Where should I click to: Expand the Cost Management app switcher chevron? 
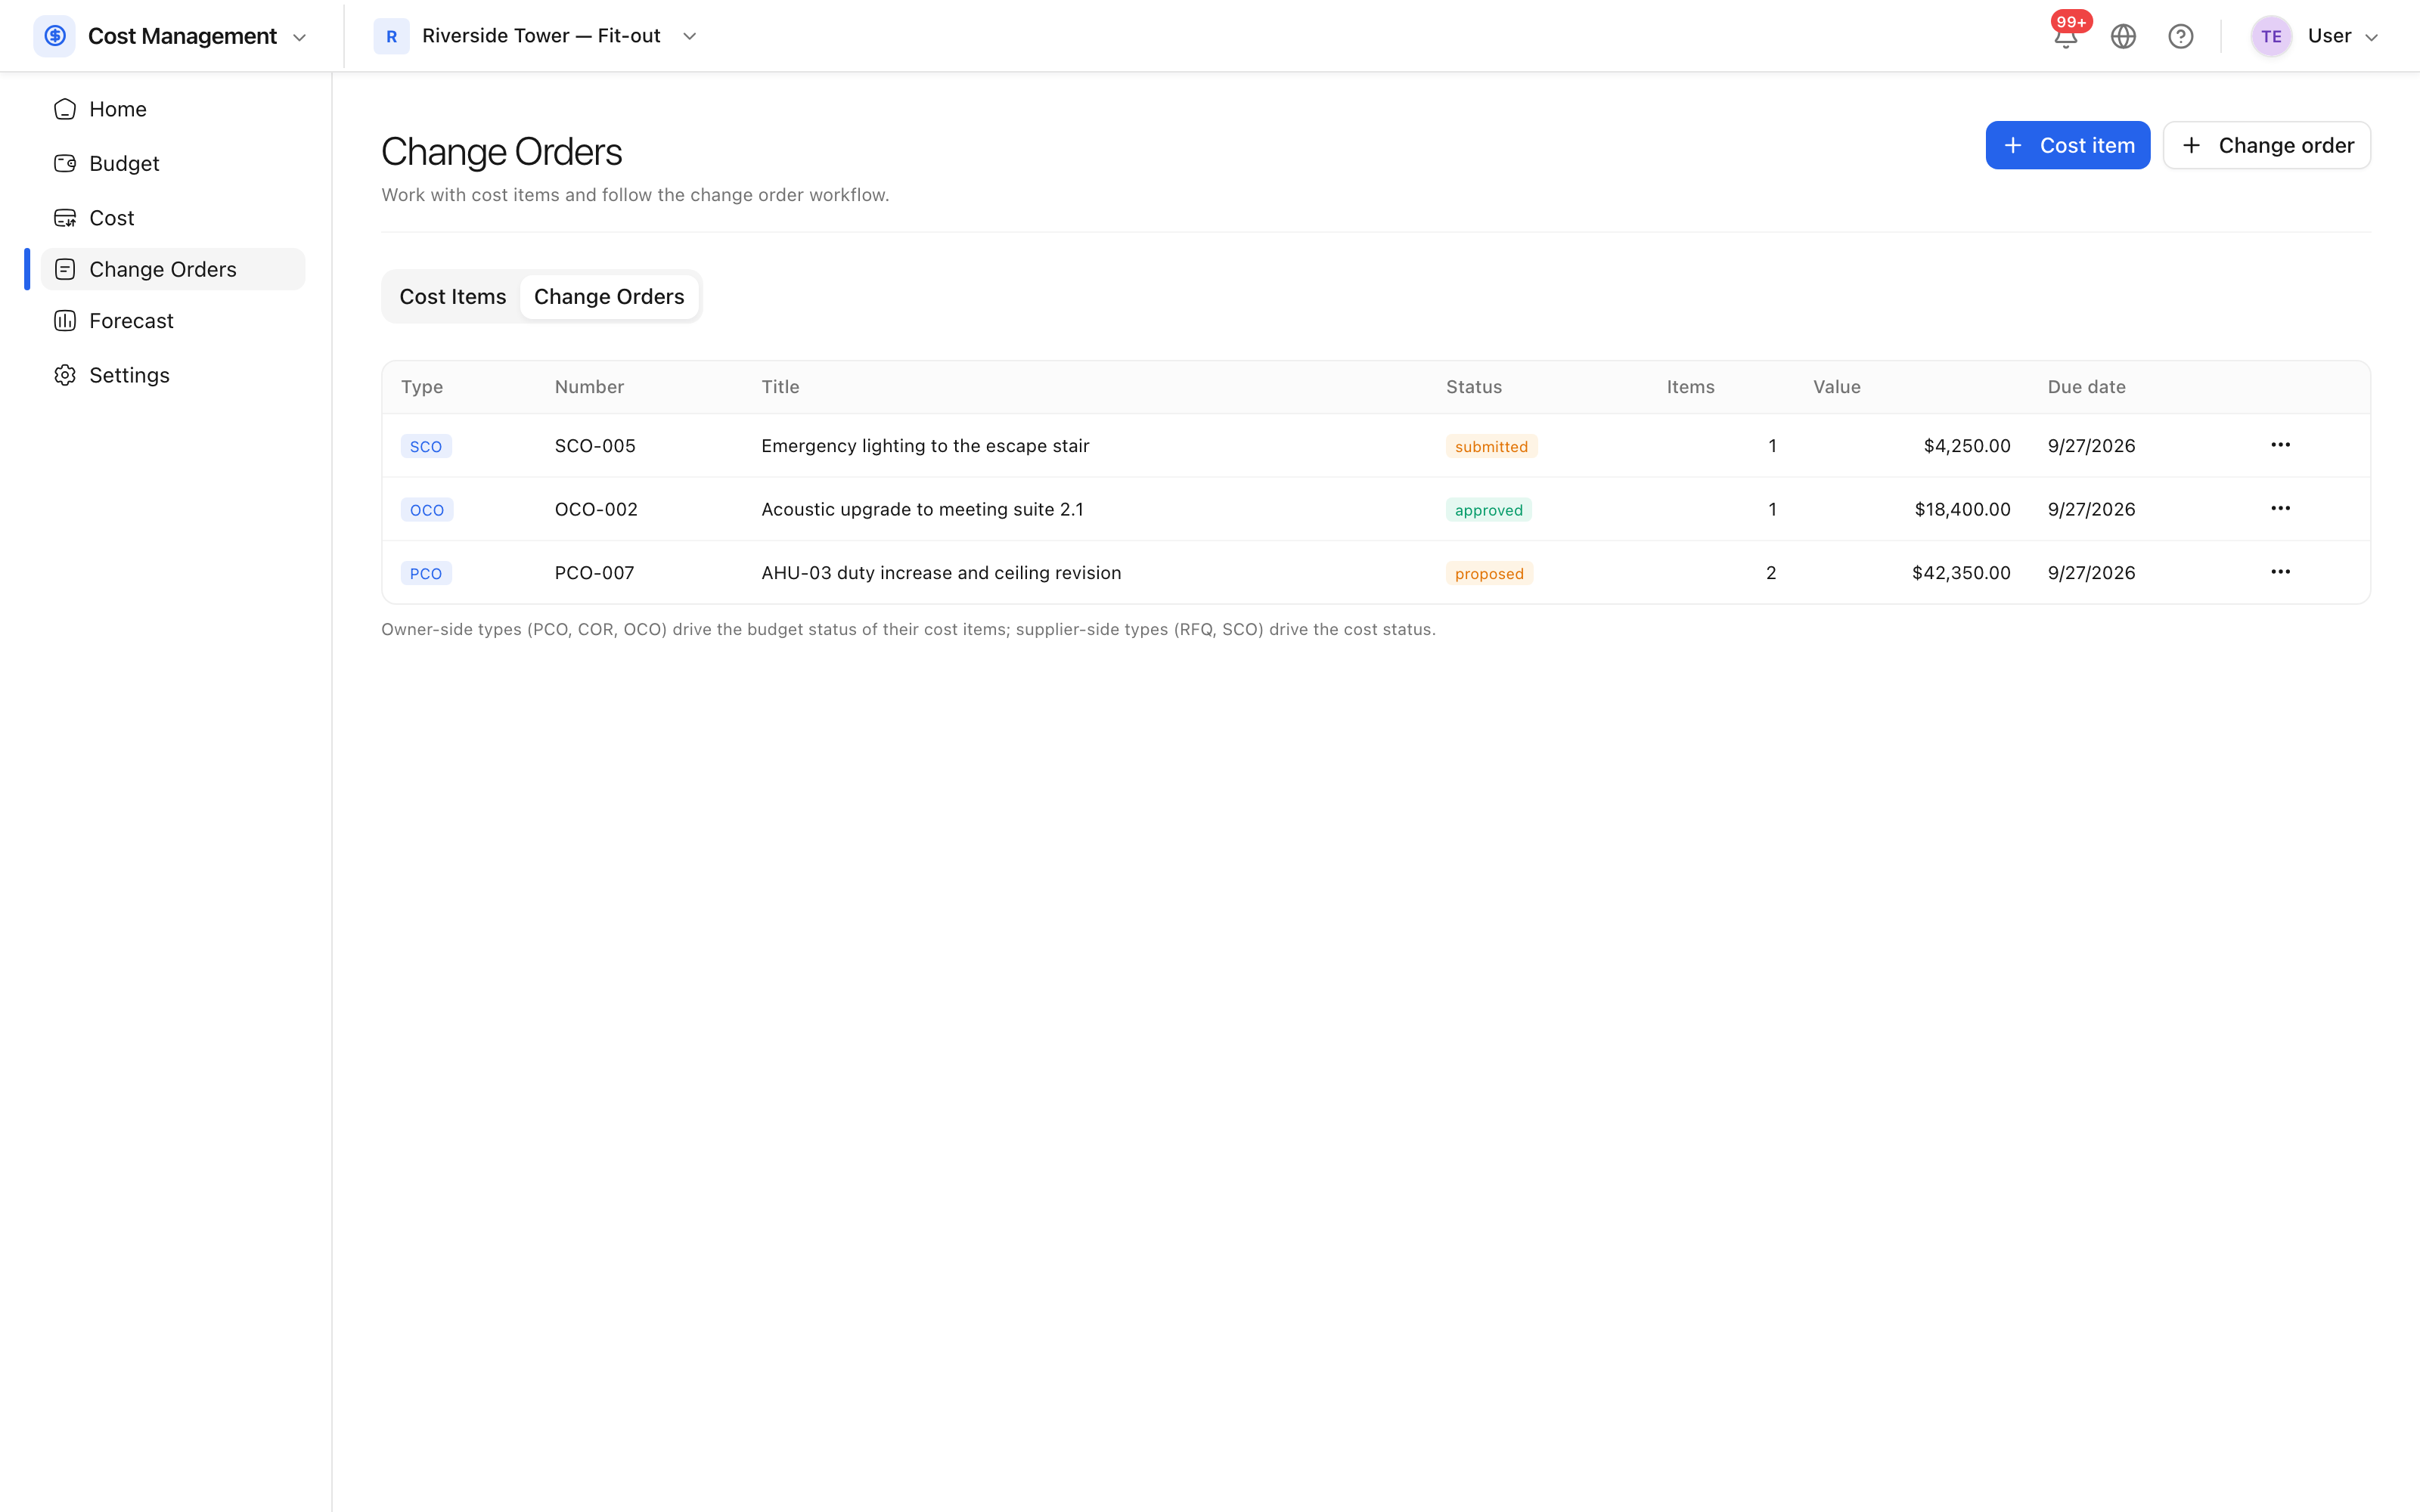(299, 37)
